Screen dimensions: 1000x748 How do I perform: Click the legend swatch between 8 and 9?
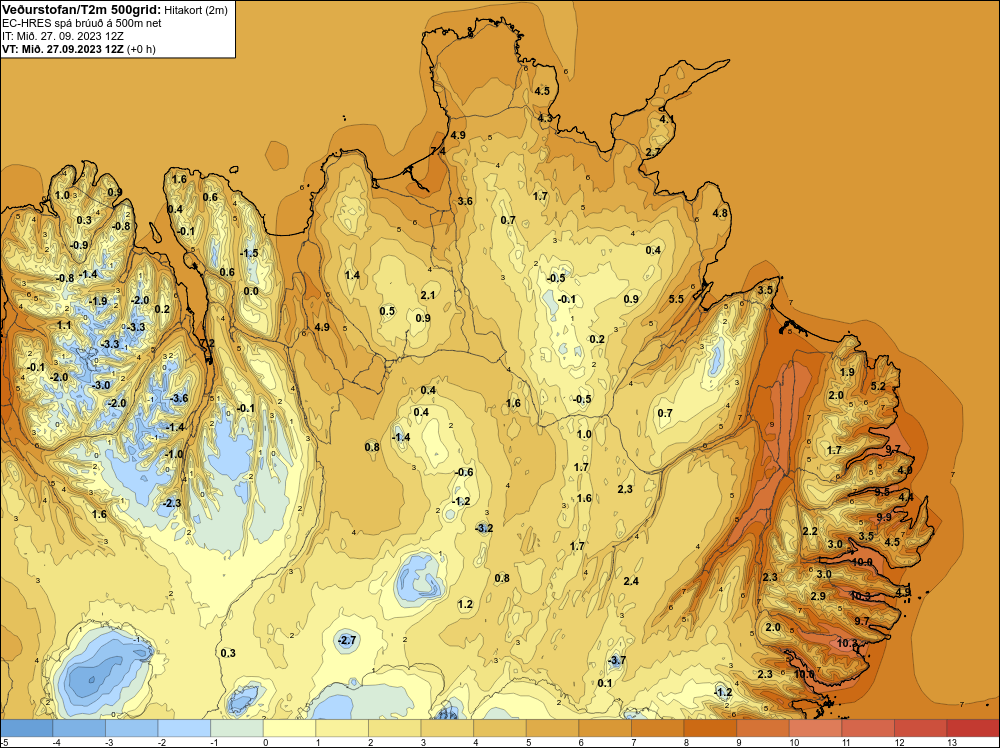710,728
